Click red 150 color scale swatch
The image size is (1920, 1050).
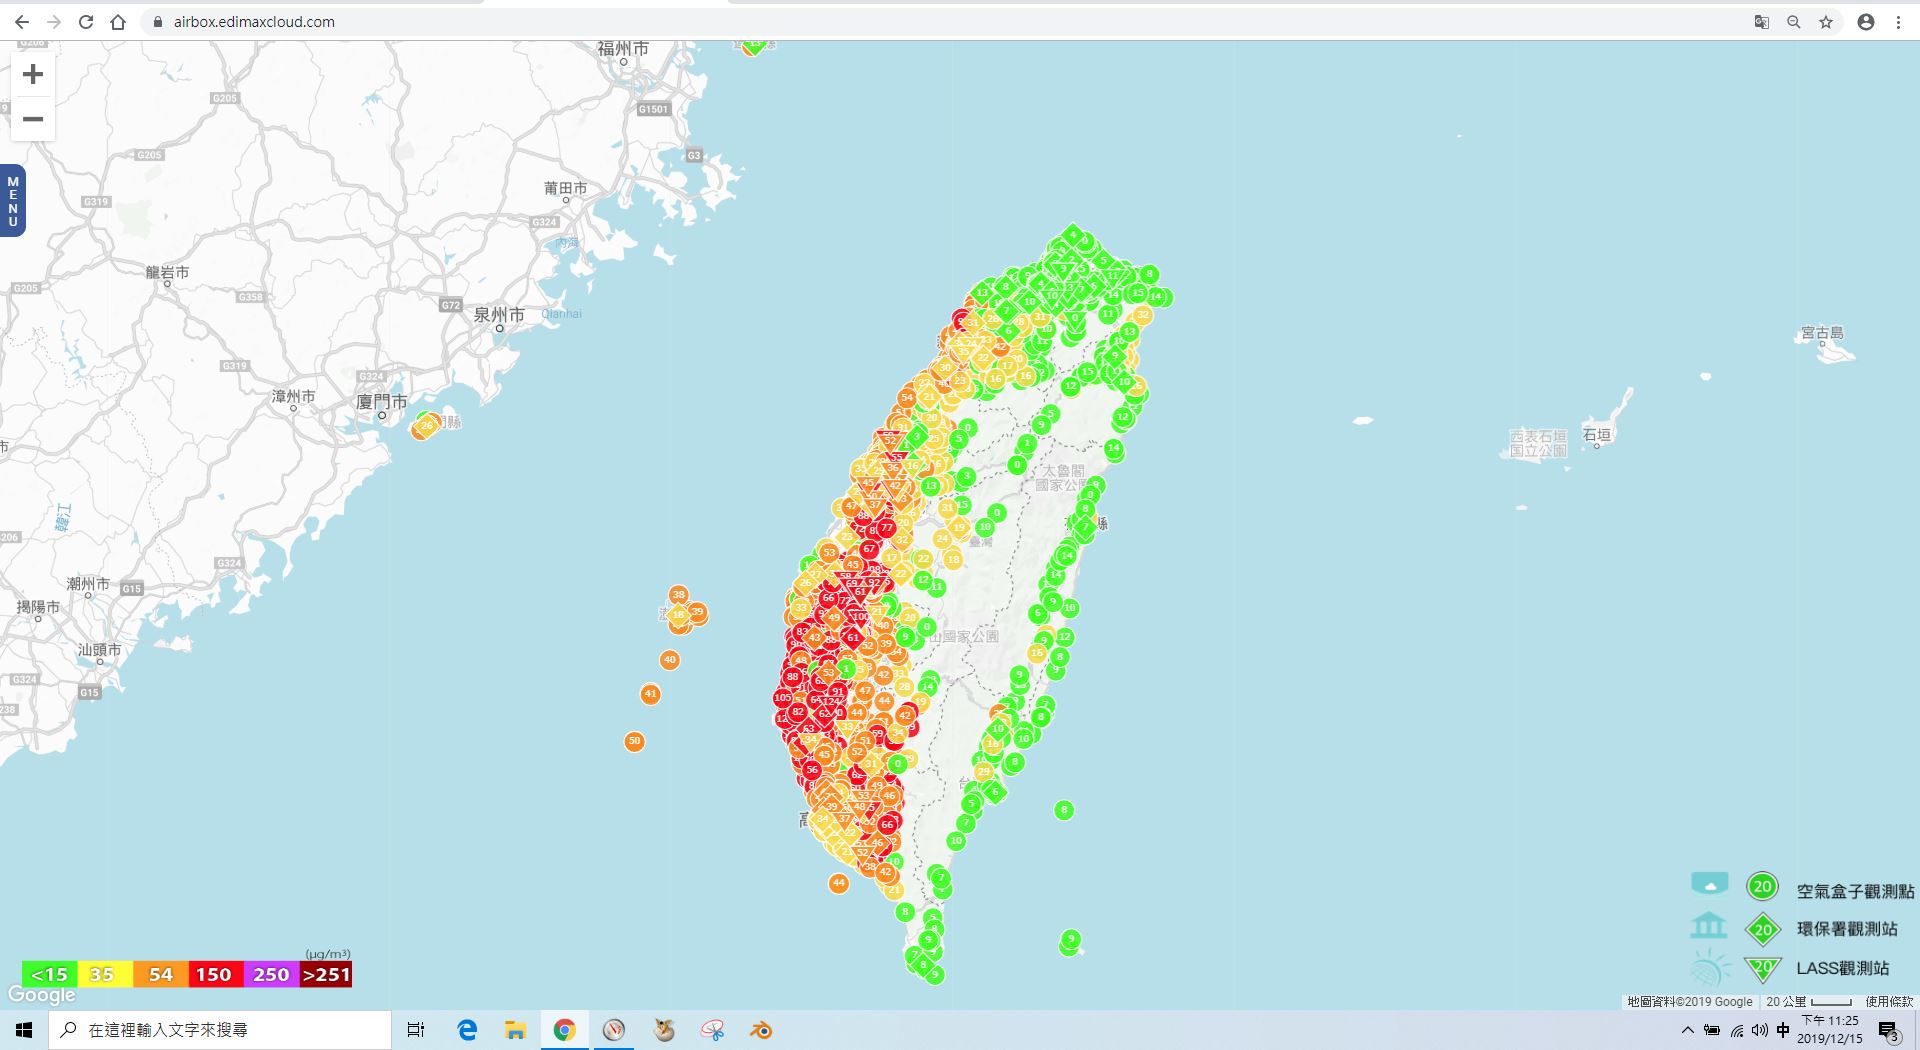tap(214, 974)
